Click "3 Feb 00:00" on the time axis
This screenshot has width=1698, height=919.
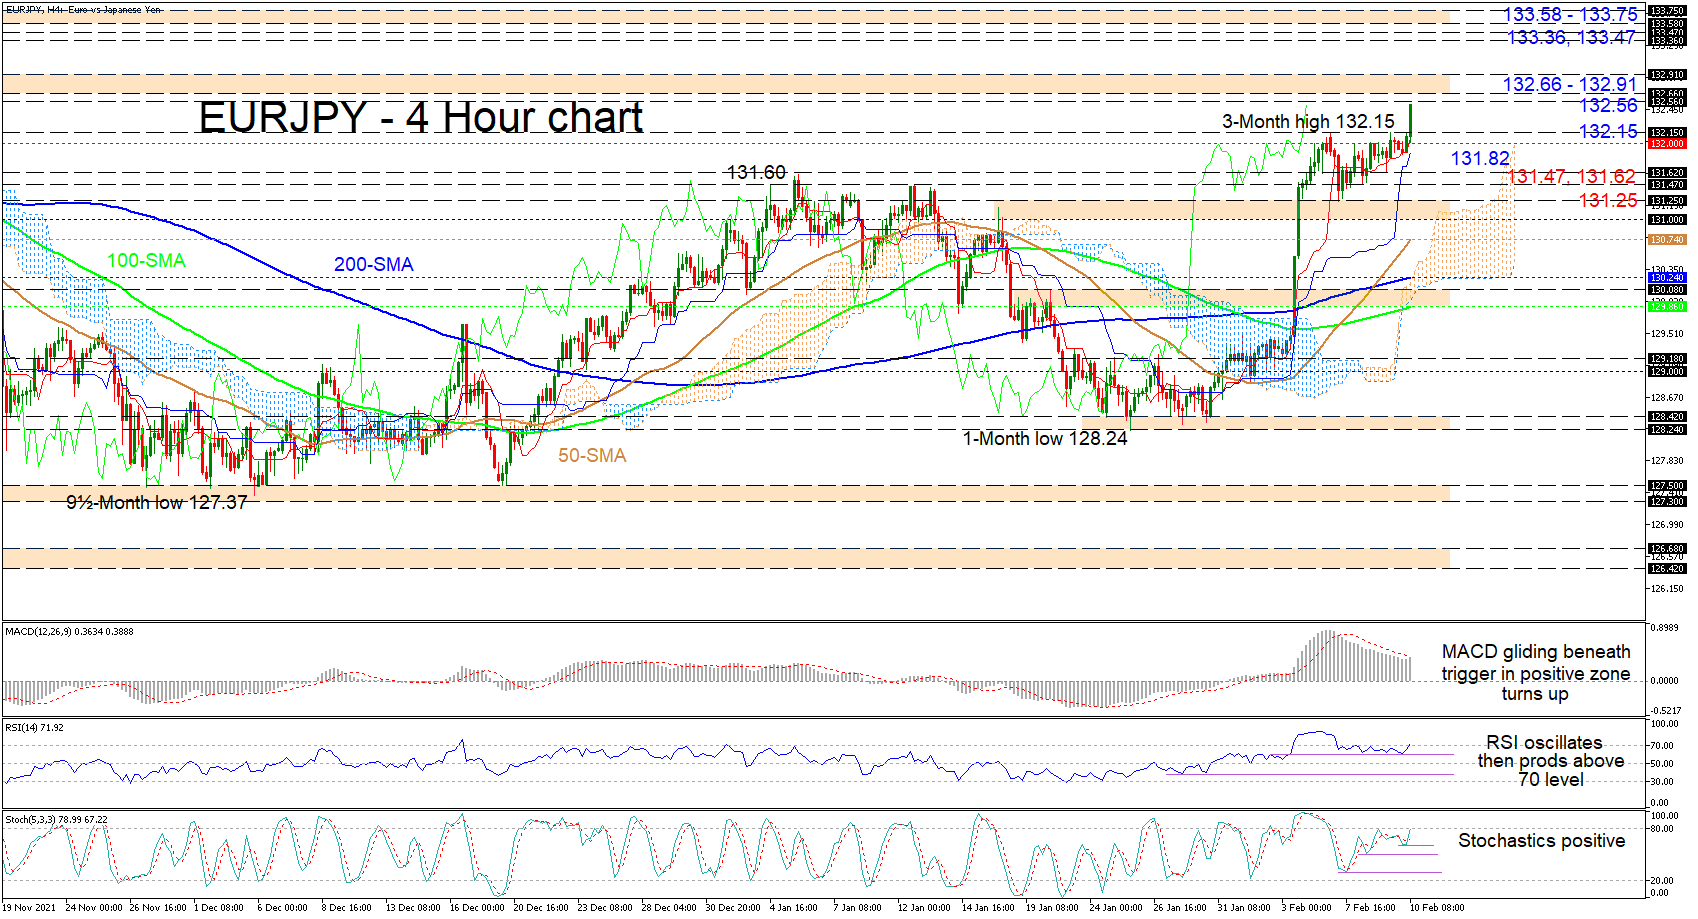point(1307,907)
